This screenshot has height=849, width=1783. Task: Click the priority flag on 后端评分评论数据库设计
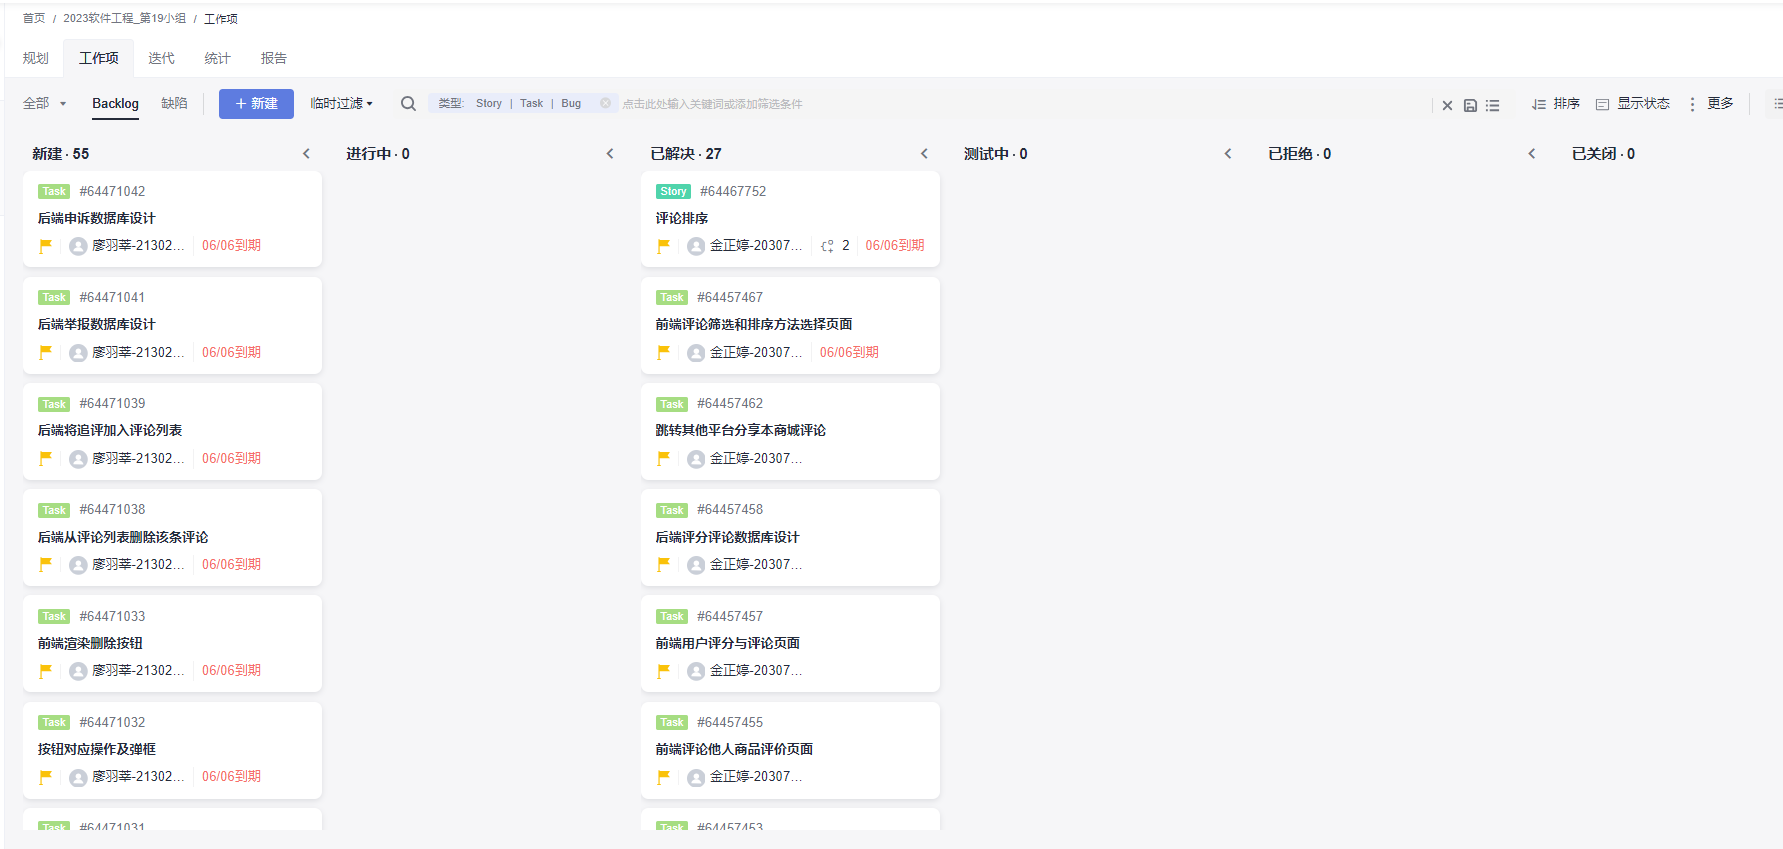(x=663, y=564)
